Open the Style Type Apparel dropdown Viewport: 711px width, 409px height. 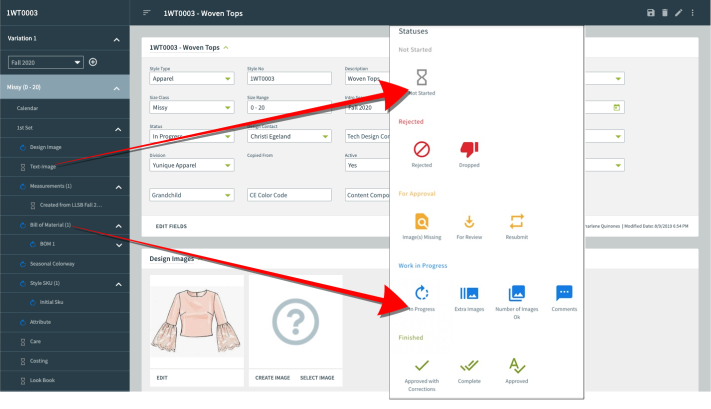pos(190,78)
